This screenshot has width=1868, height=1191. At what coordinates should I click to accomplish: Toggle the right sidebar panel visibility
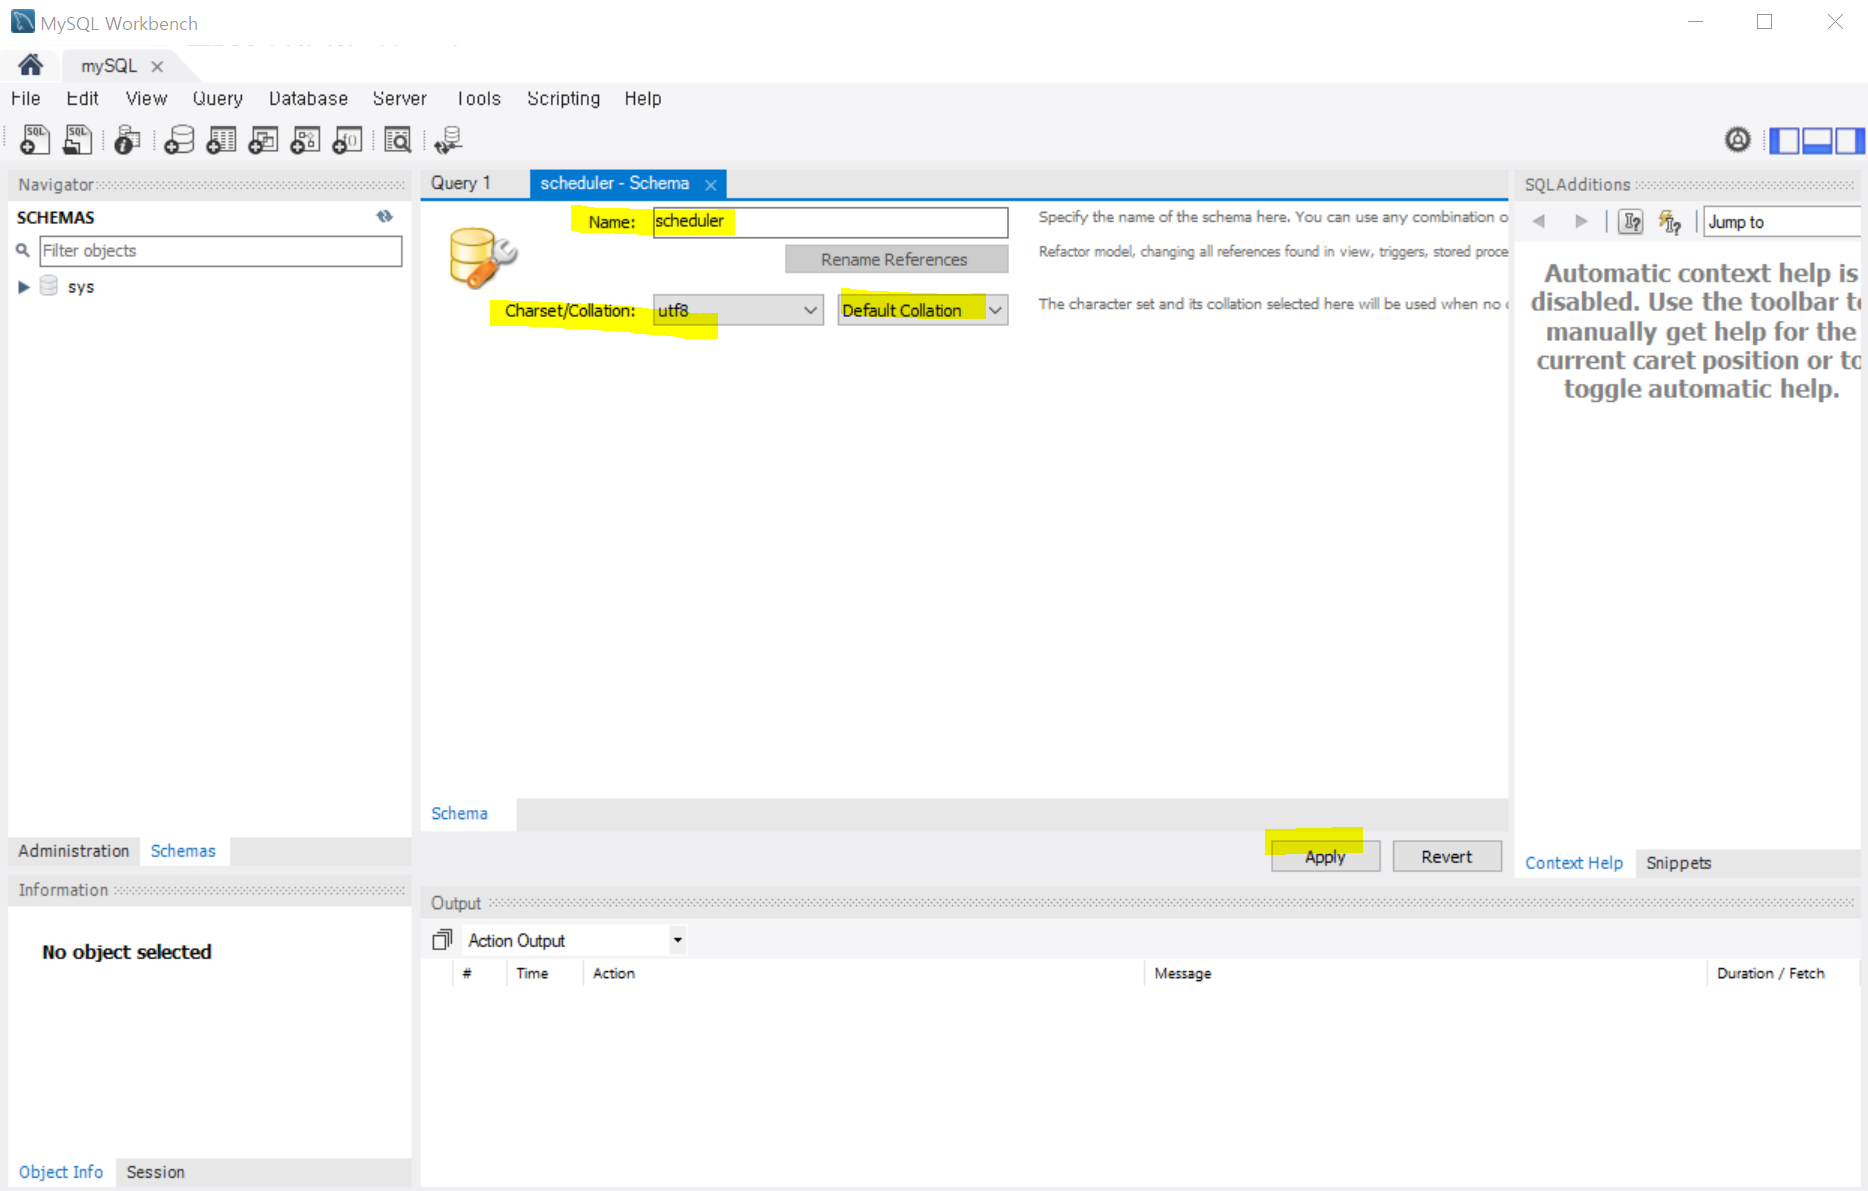pos(1849,140)
